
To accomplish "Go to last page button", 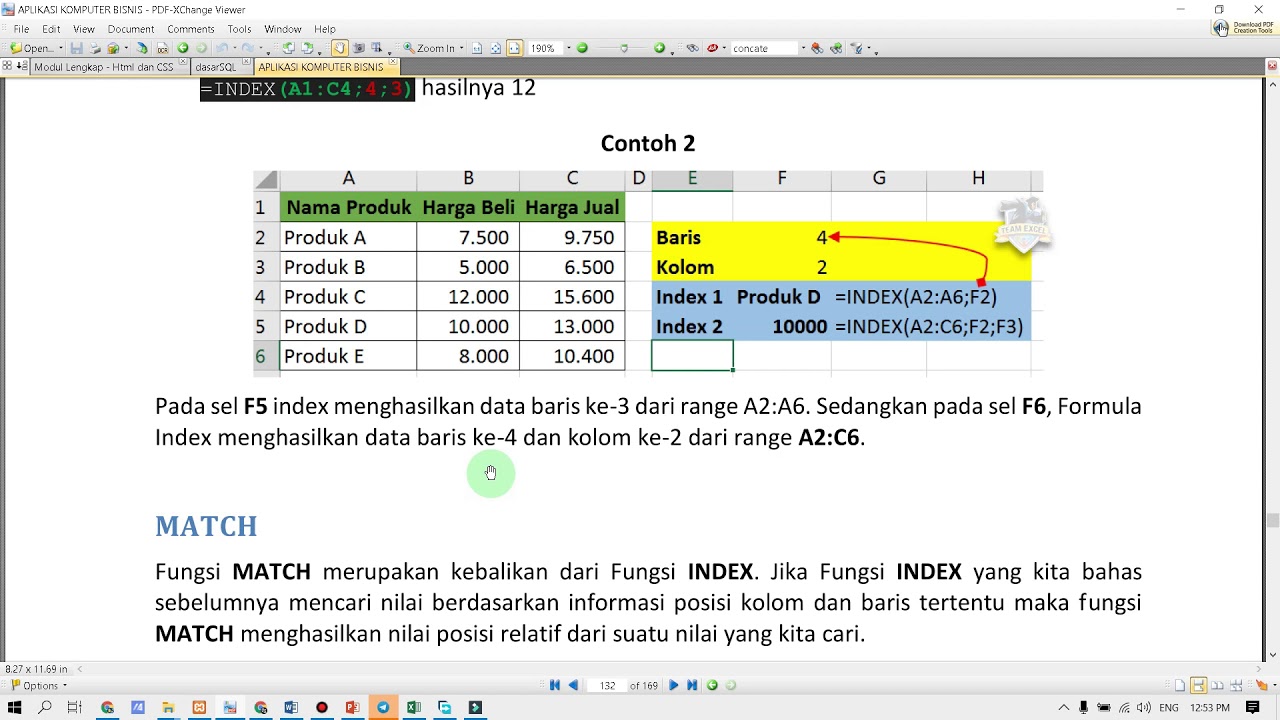I will point(692,685).
